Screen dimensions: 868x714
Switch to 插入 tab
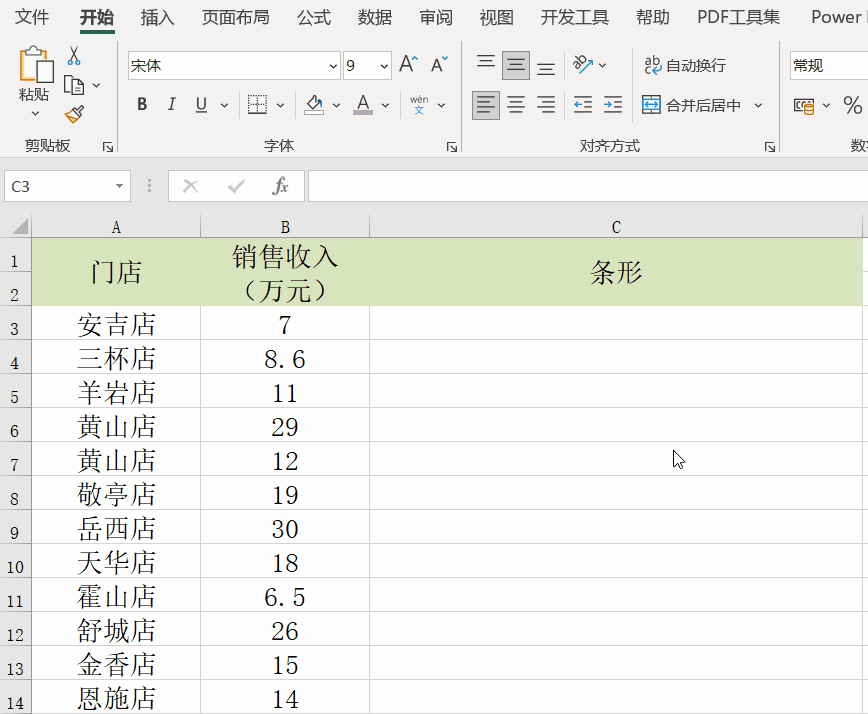pos(157,17)
